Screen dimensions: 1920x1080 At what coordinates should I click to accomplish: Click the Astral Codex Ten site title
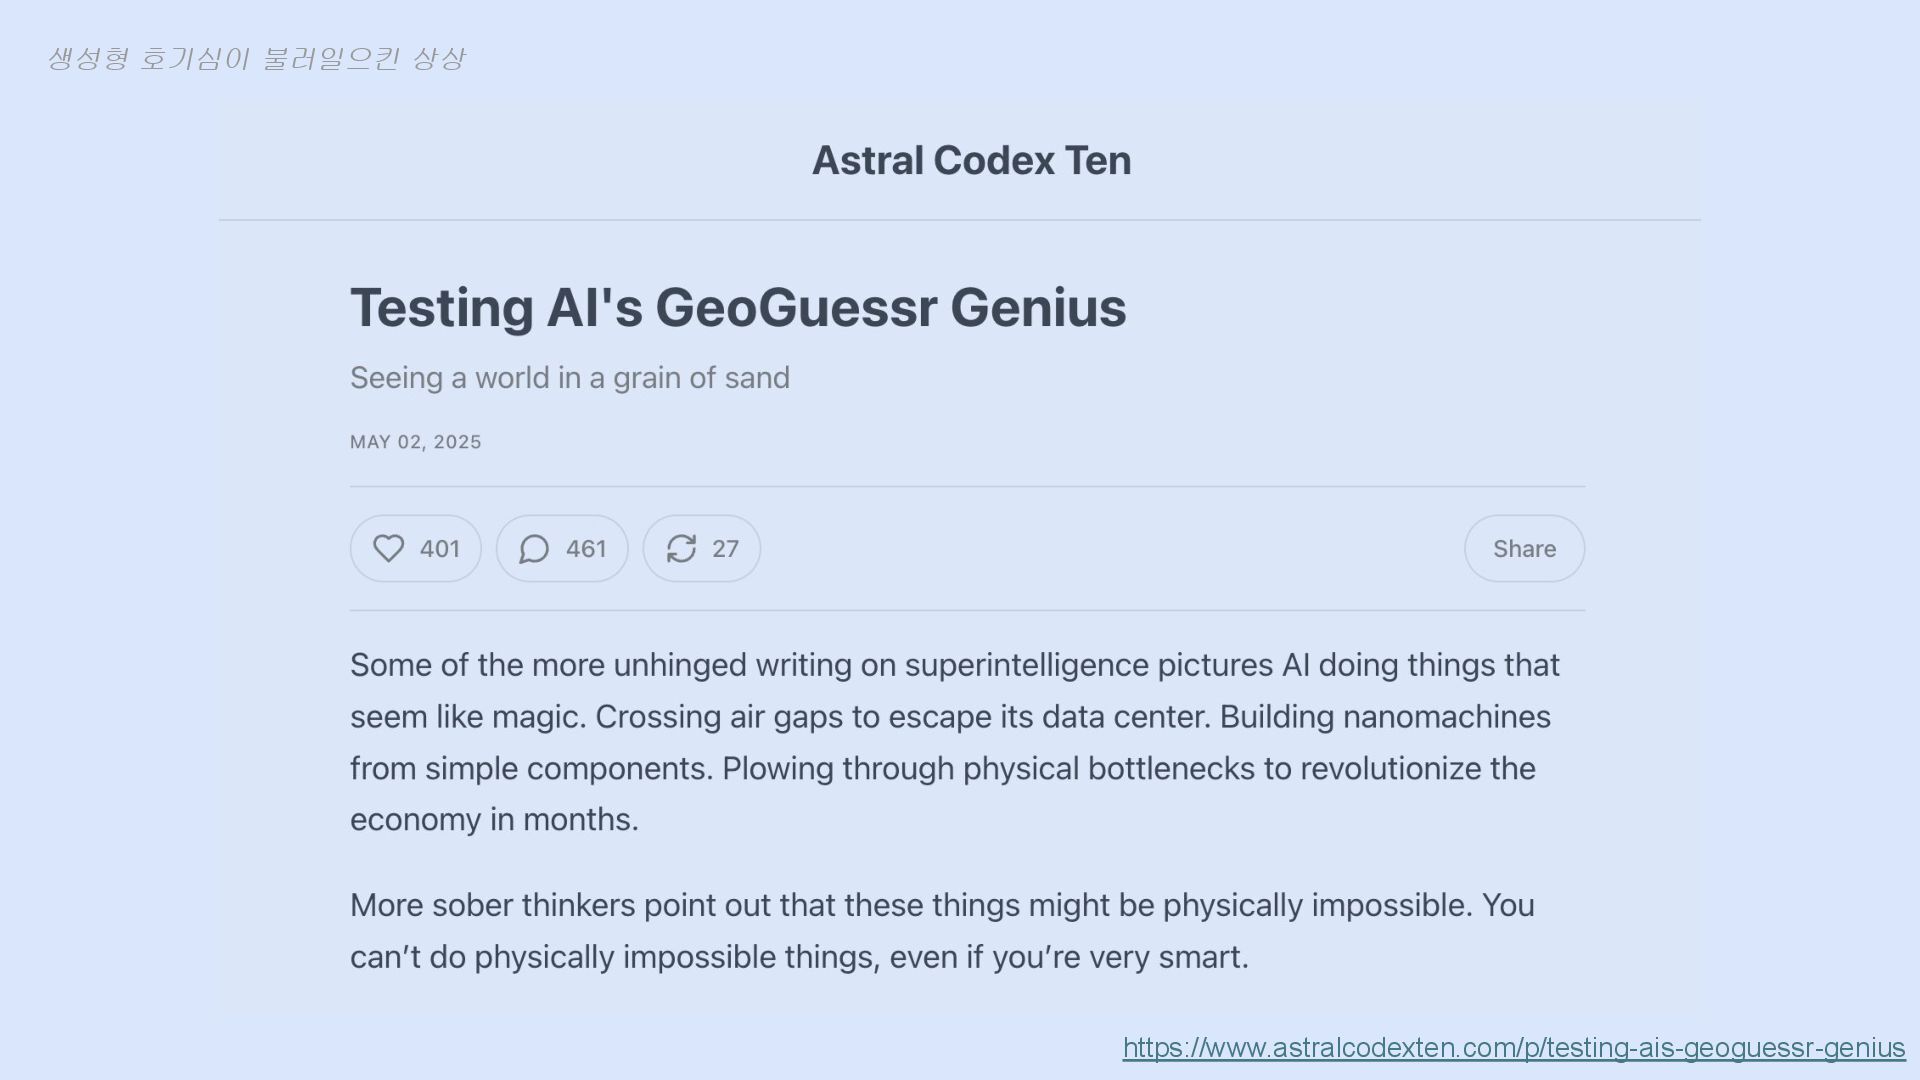click(971, 161)
